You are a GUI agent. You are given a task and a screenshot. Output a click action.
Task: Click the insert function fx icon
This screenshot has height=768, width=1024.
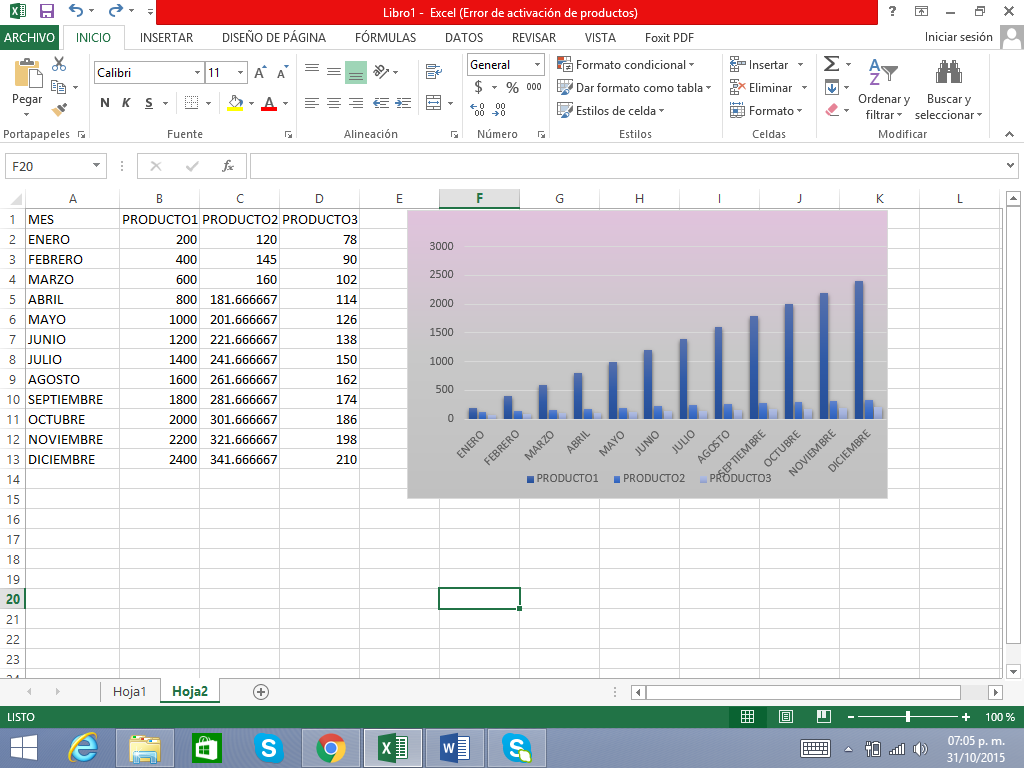point(228,166)
